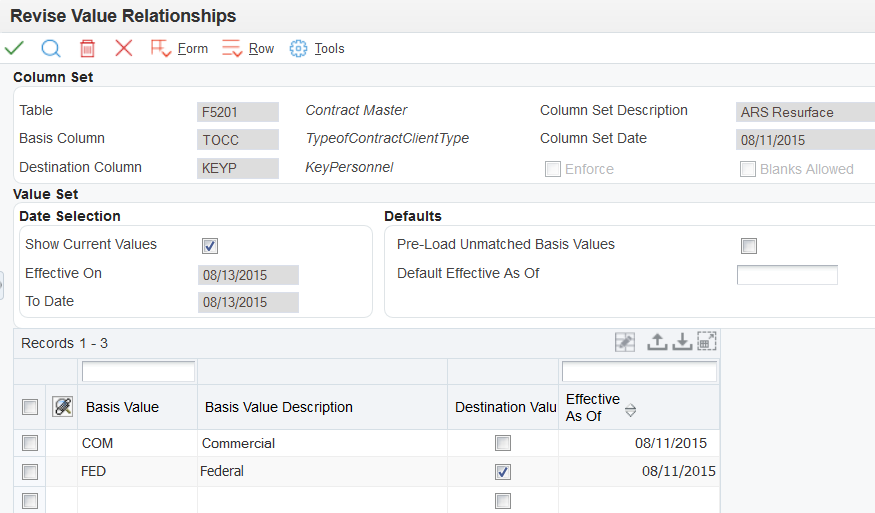The width and height of the screenshot is (875, 513).
Task: Click the COM row 08/11/2015 date
Action: click(x=671, y=443)
